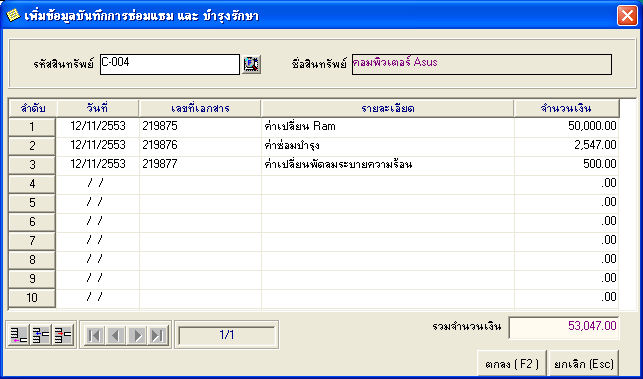Screen dimensions: 643x379
Task: Click document number 219876
Action: point(200,146)
